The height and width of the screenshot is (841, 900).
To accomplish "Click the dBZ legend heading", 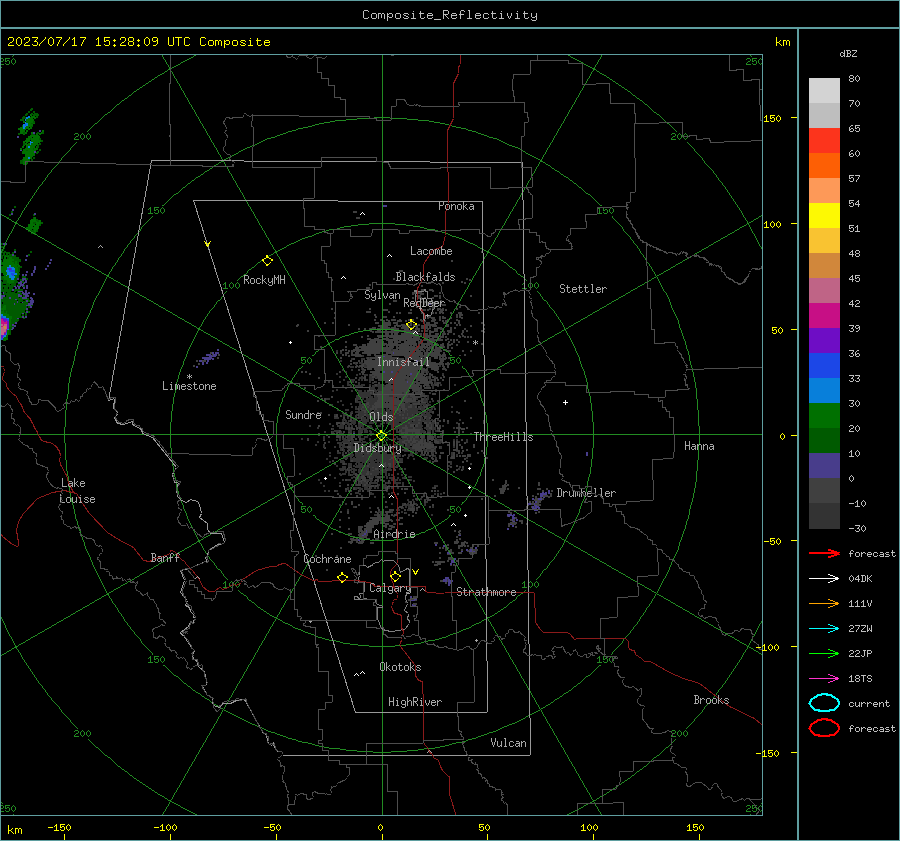I will [848, 53].
